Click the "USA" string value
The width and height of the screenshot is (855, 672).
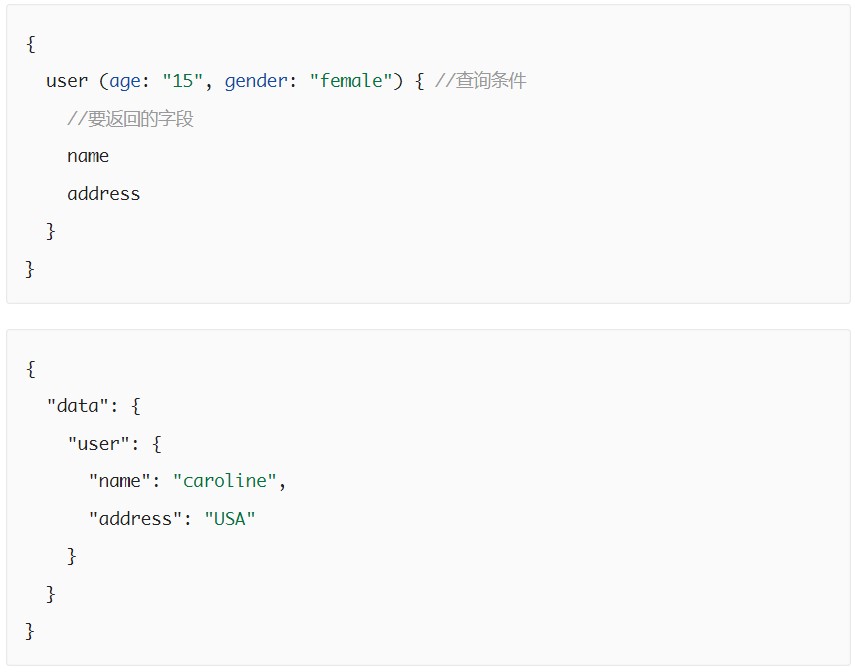(x=230, y=518)
